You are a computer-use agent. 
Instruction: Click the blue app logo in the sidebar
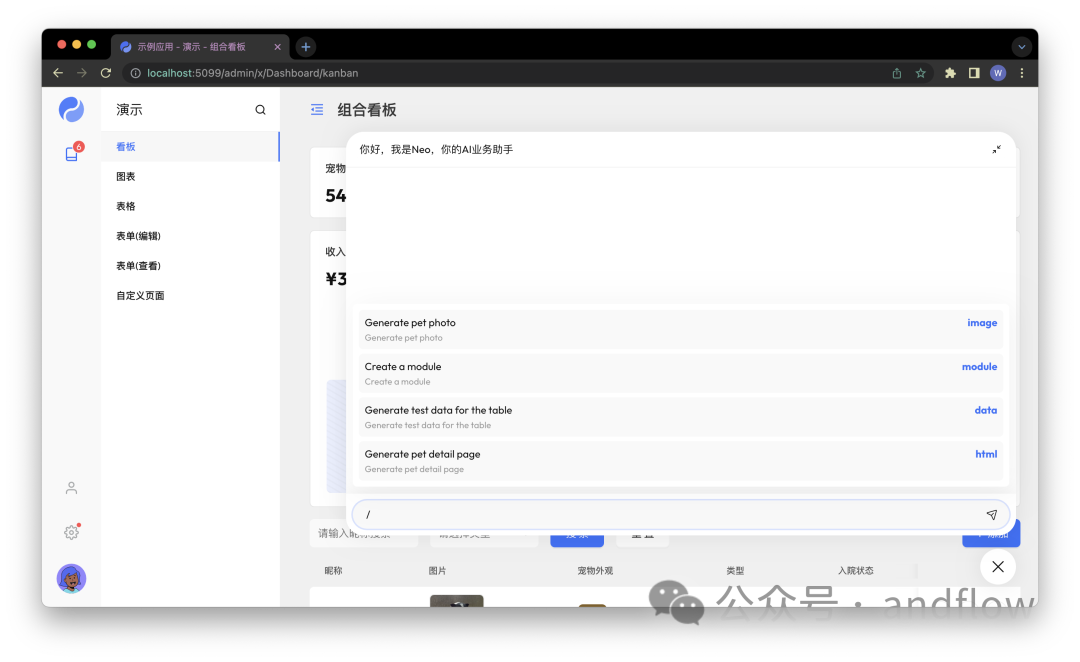(71, 109)
